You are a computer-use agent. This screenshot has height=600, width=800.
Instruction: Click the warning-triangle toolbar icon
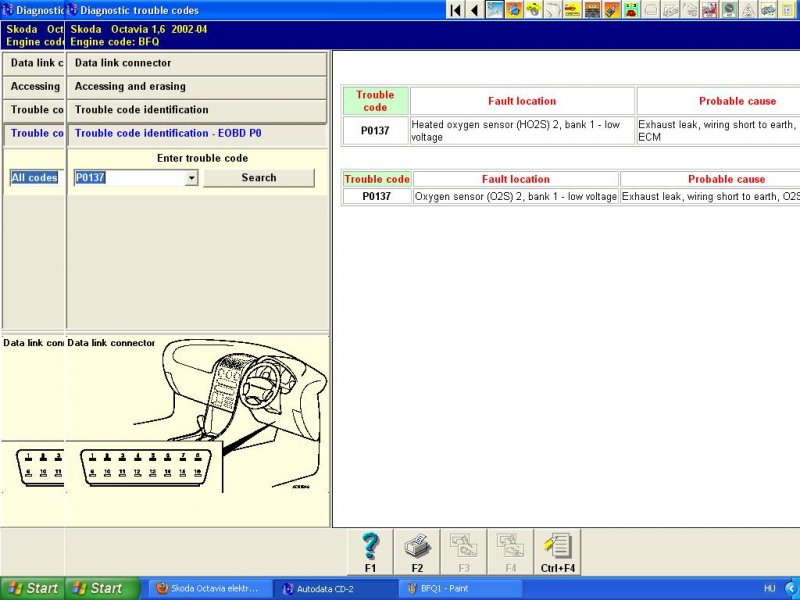click(748, 10)
